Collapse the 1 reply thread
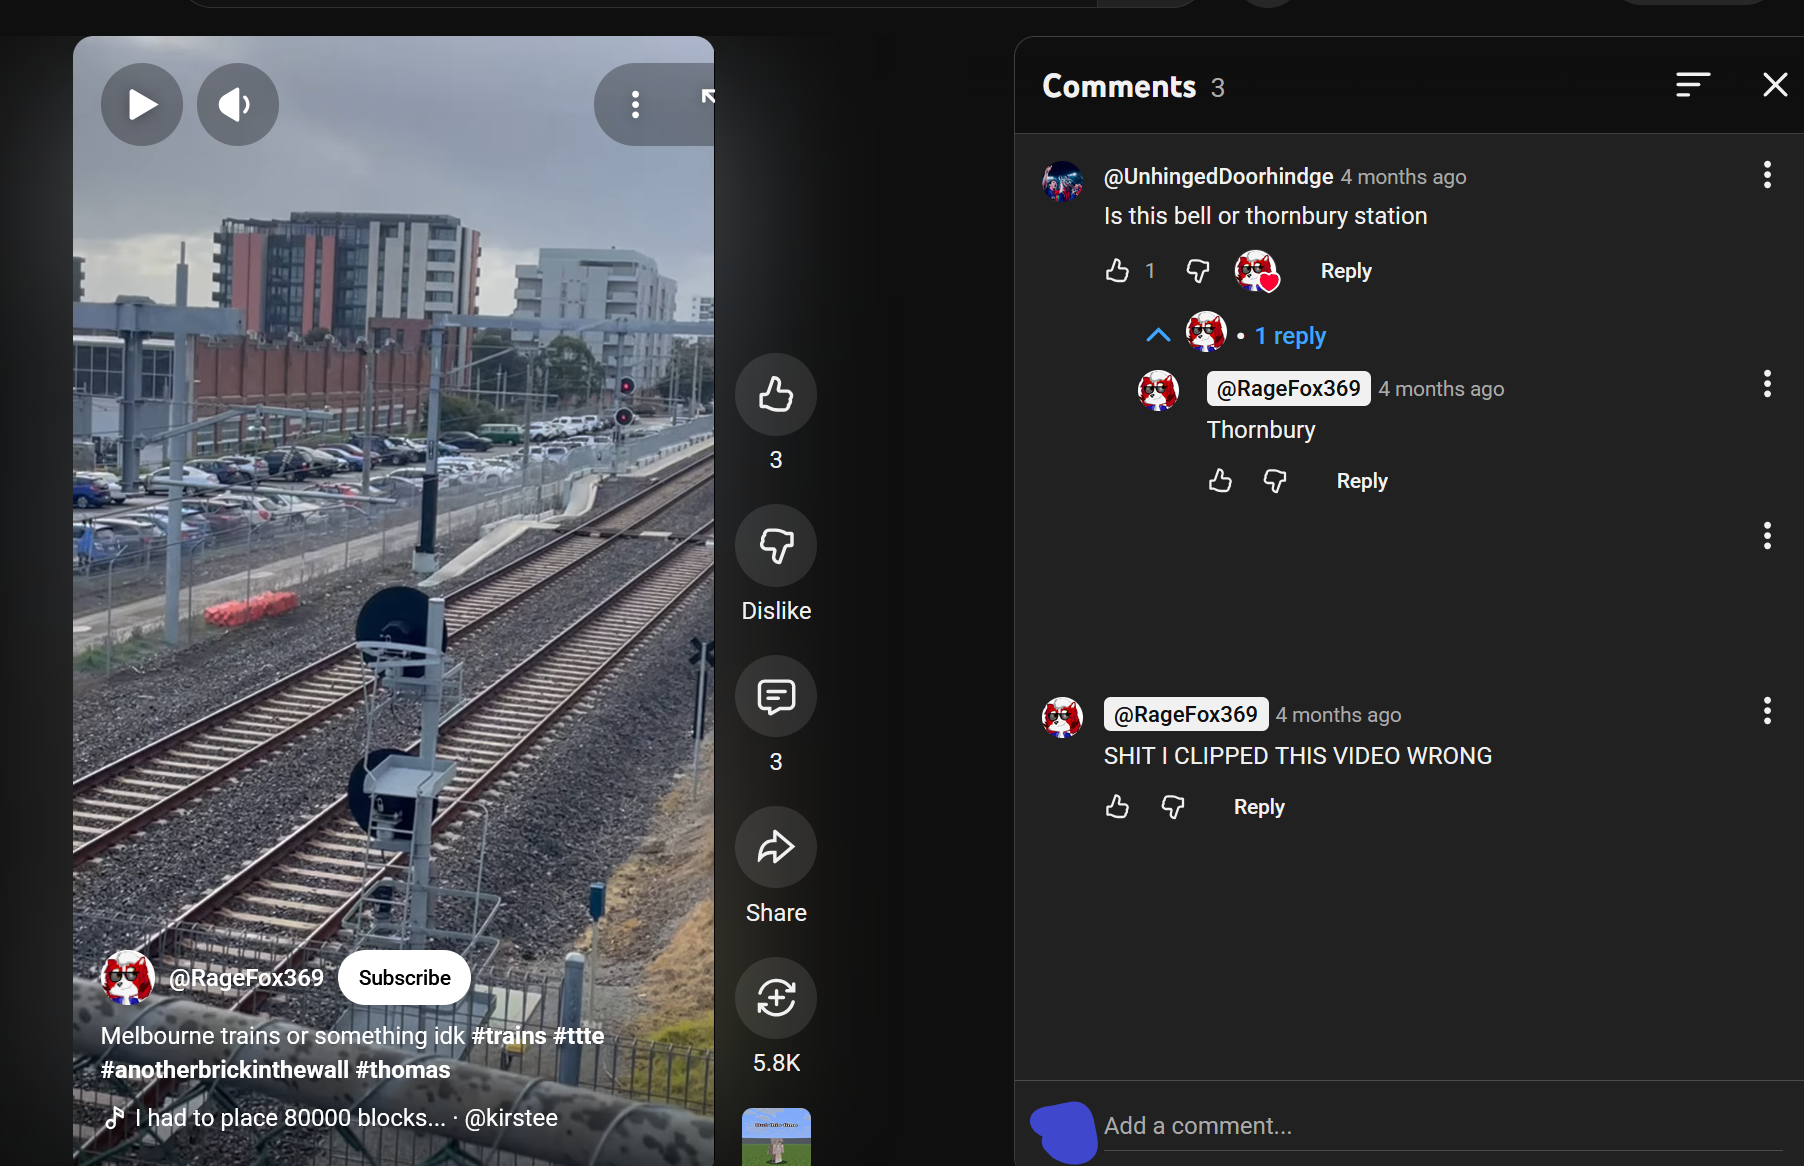The width and height of the screenshot is (1804, 1166). coord(1158,336)
